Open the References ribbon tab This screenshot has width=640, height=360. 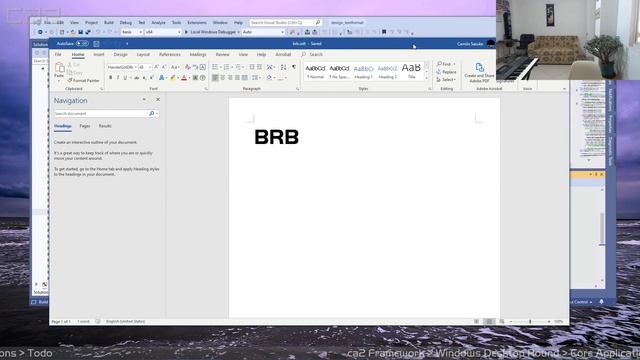coord(170,54)
